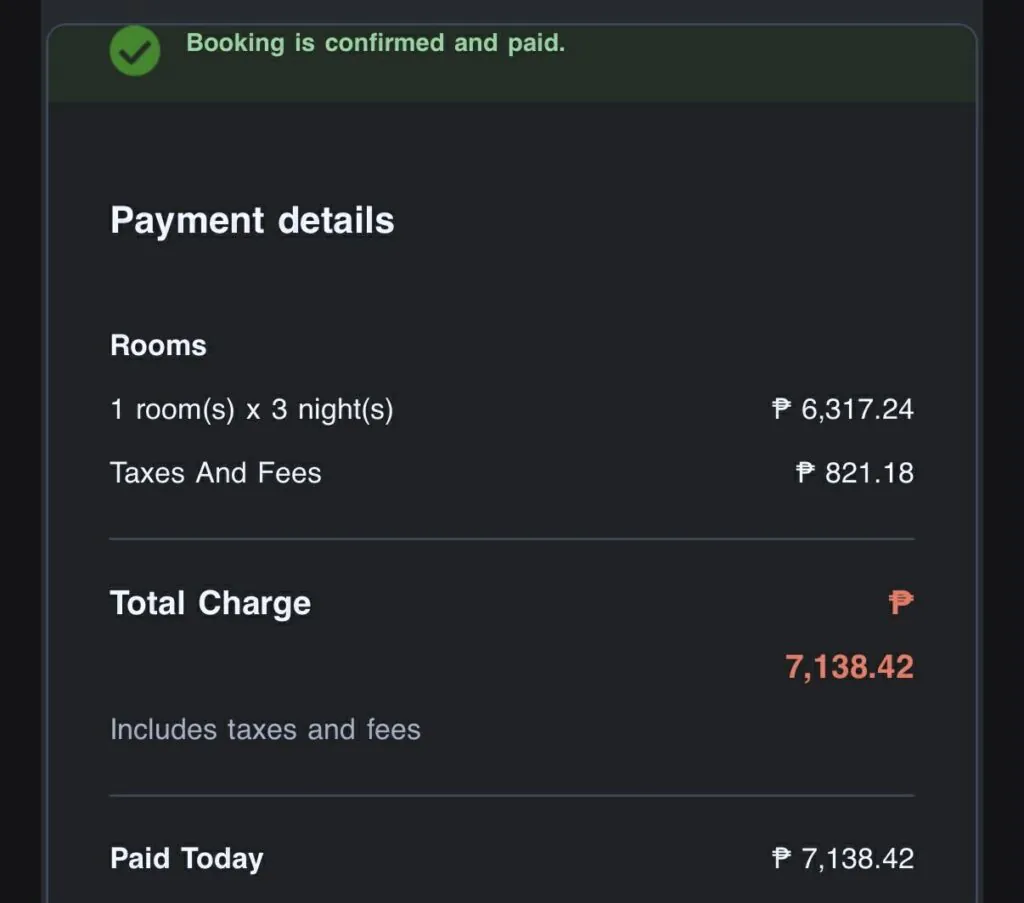Click the "1 room(s) x 3 night(s)" line
This screenshot has width=1024, height=903.
coord(251,409)
